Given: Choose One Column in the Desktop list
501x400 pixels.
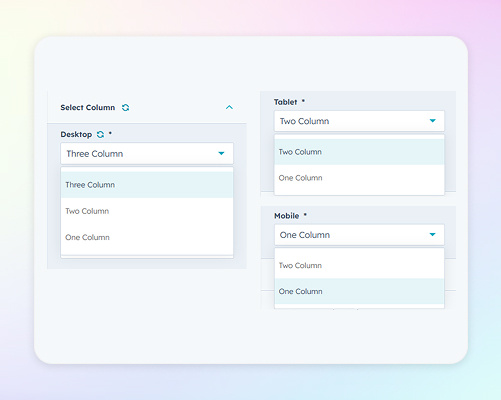Looking at the screenshot, I should [147, 237].
